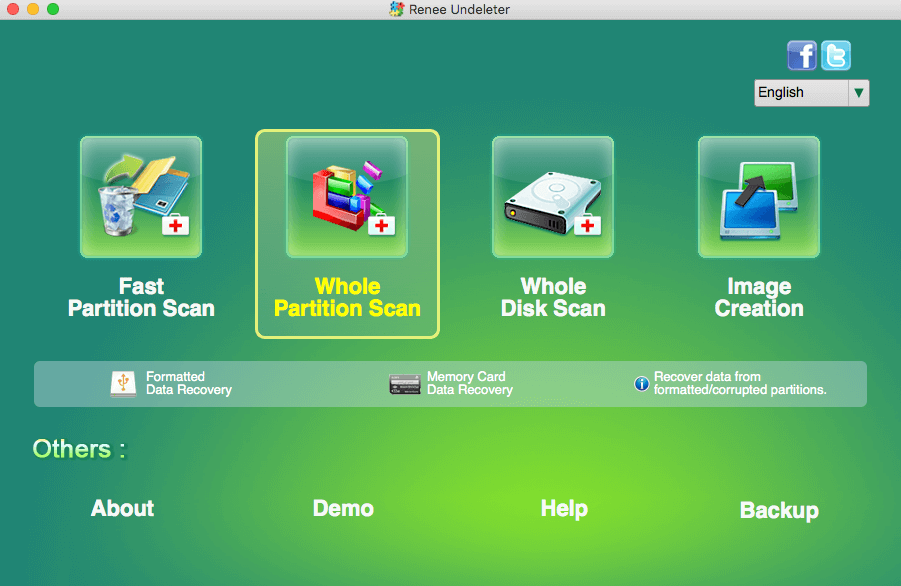901x586 pixels.
Task: Open the English language combo box
Action: coord(811,92)
